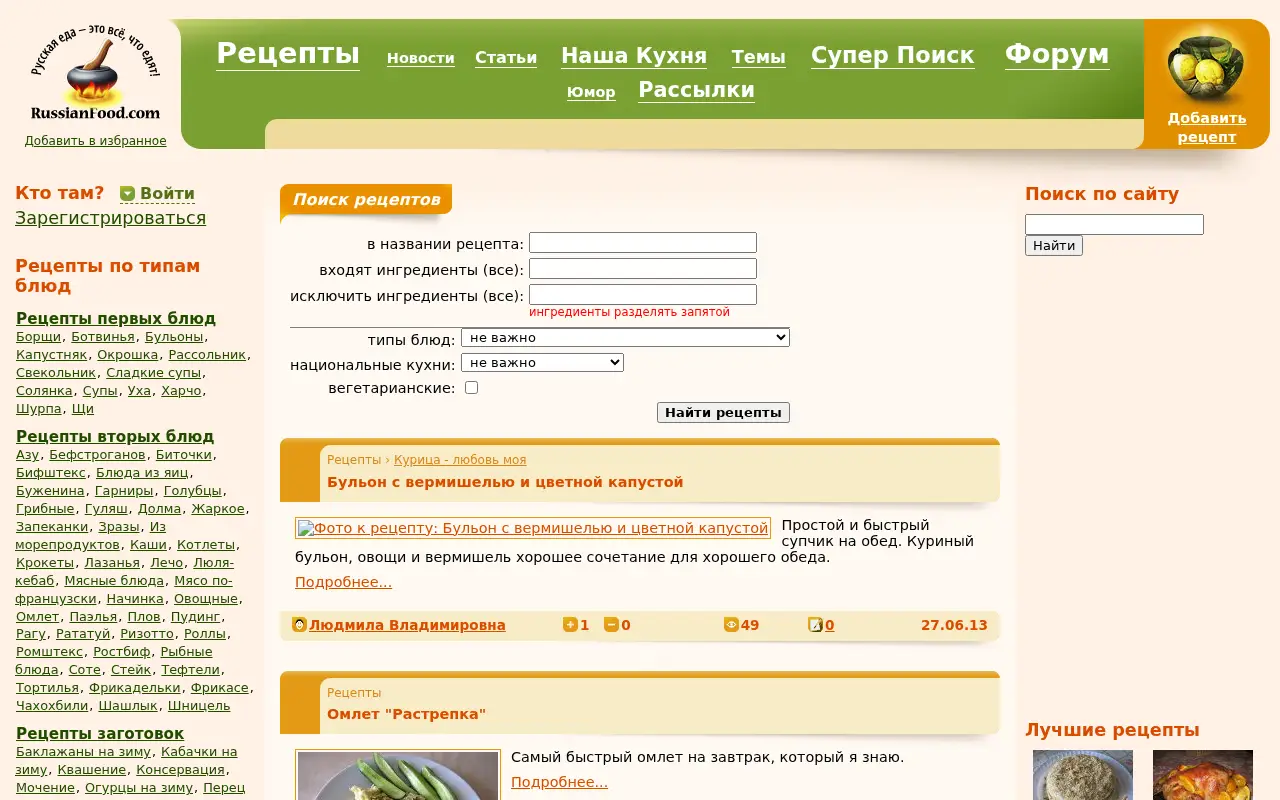Click the views eye icon
The height and width of the screenshot is (800, 1280).
click(731, 625)
